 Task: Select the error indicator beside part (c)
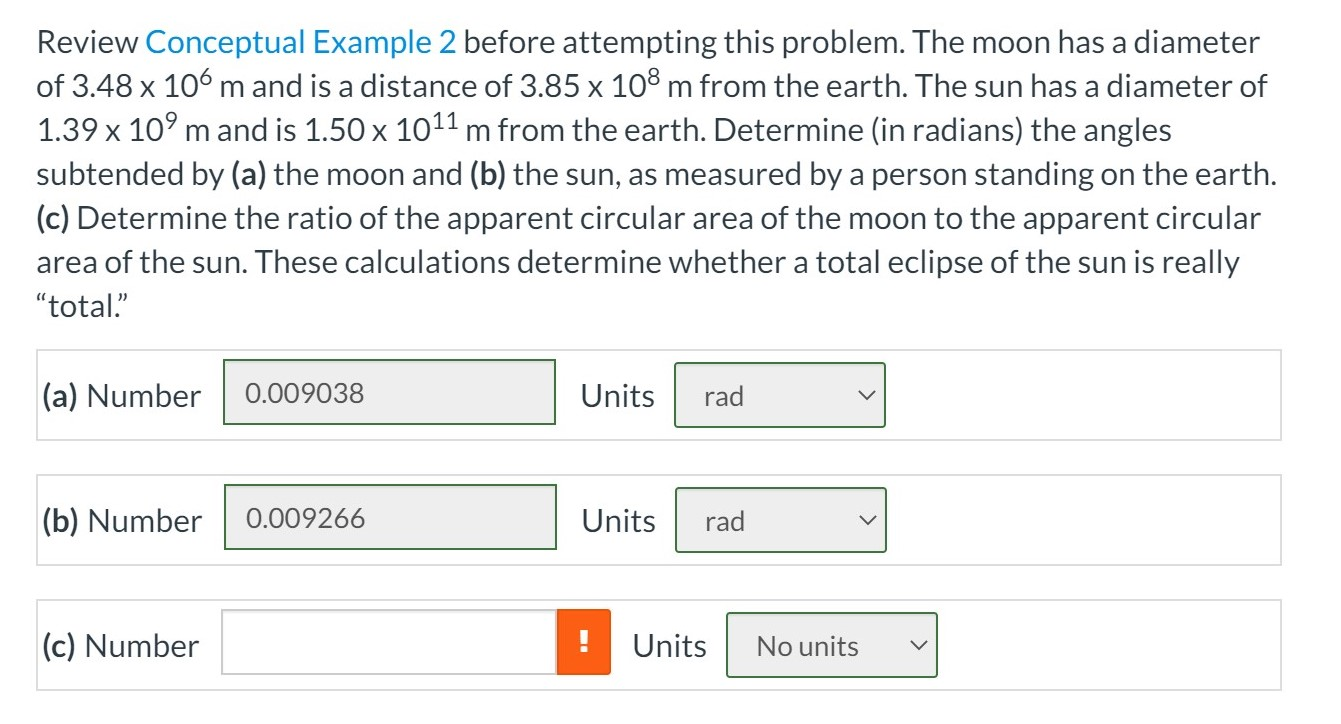tap(583, 644)
